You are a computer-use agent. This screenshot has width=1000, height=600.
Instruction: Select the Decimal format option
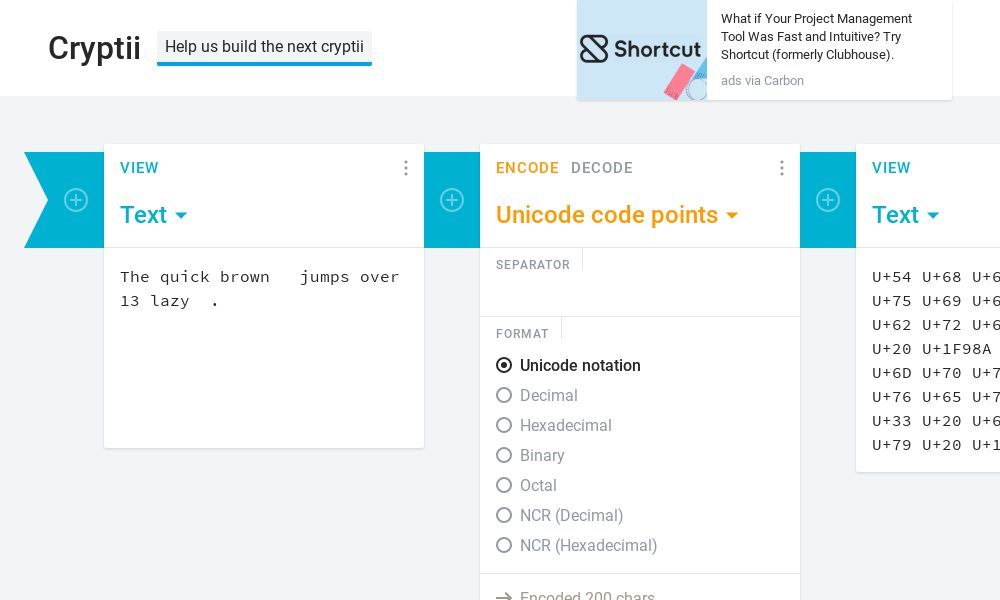click(504, 395)
